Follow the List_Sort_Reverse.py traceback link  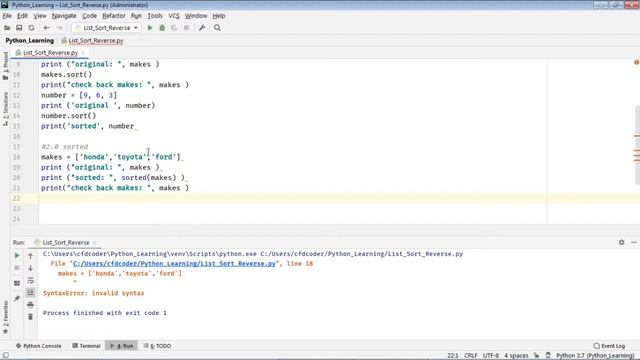point(174,264)
